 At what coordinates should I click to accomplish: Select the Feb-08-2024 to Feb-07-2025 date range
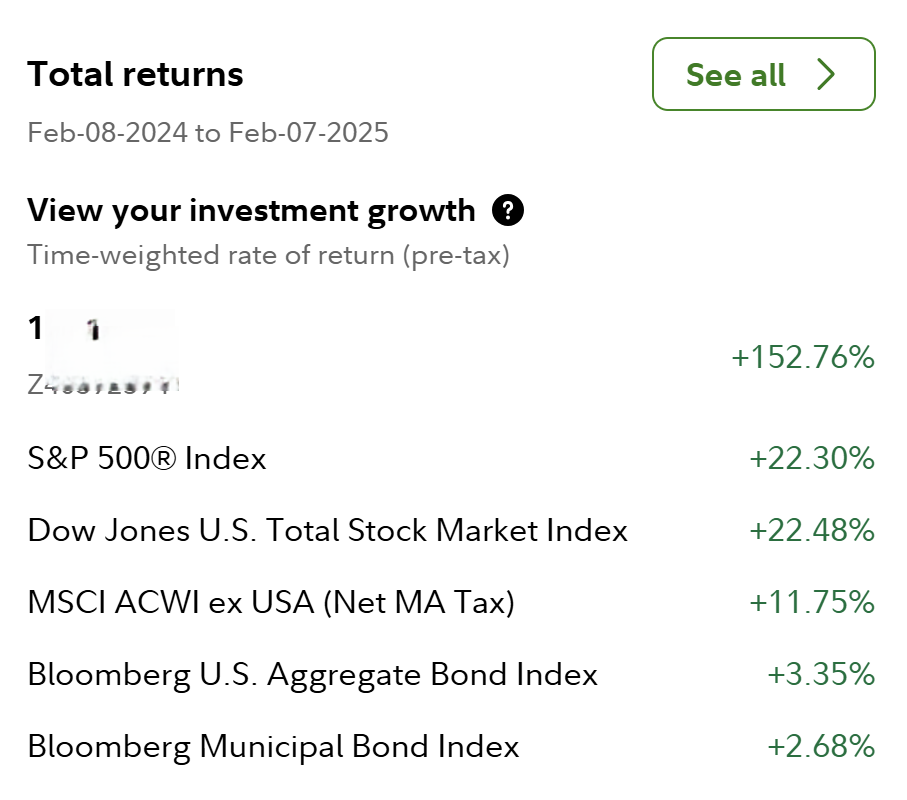pos(207,132)
